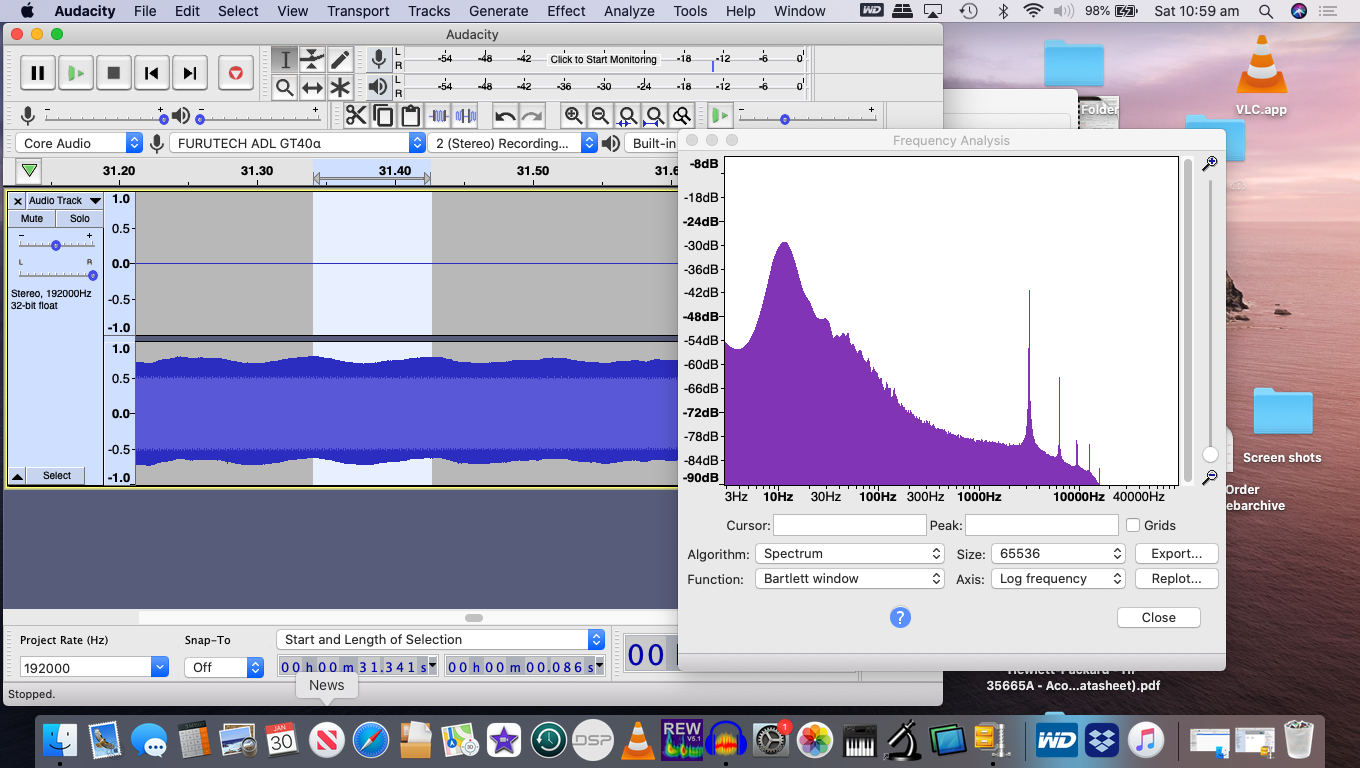1360x768 pixels.
Task: Click Fit Project to Width icon
Action: coord(654,116)
